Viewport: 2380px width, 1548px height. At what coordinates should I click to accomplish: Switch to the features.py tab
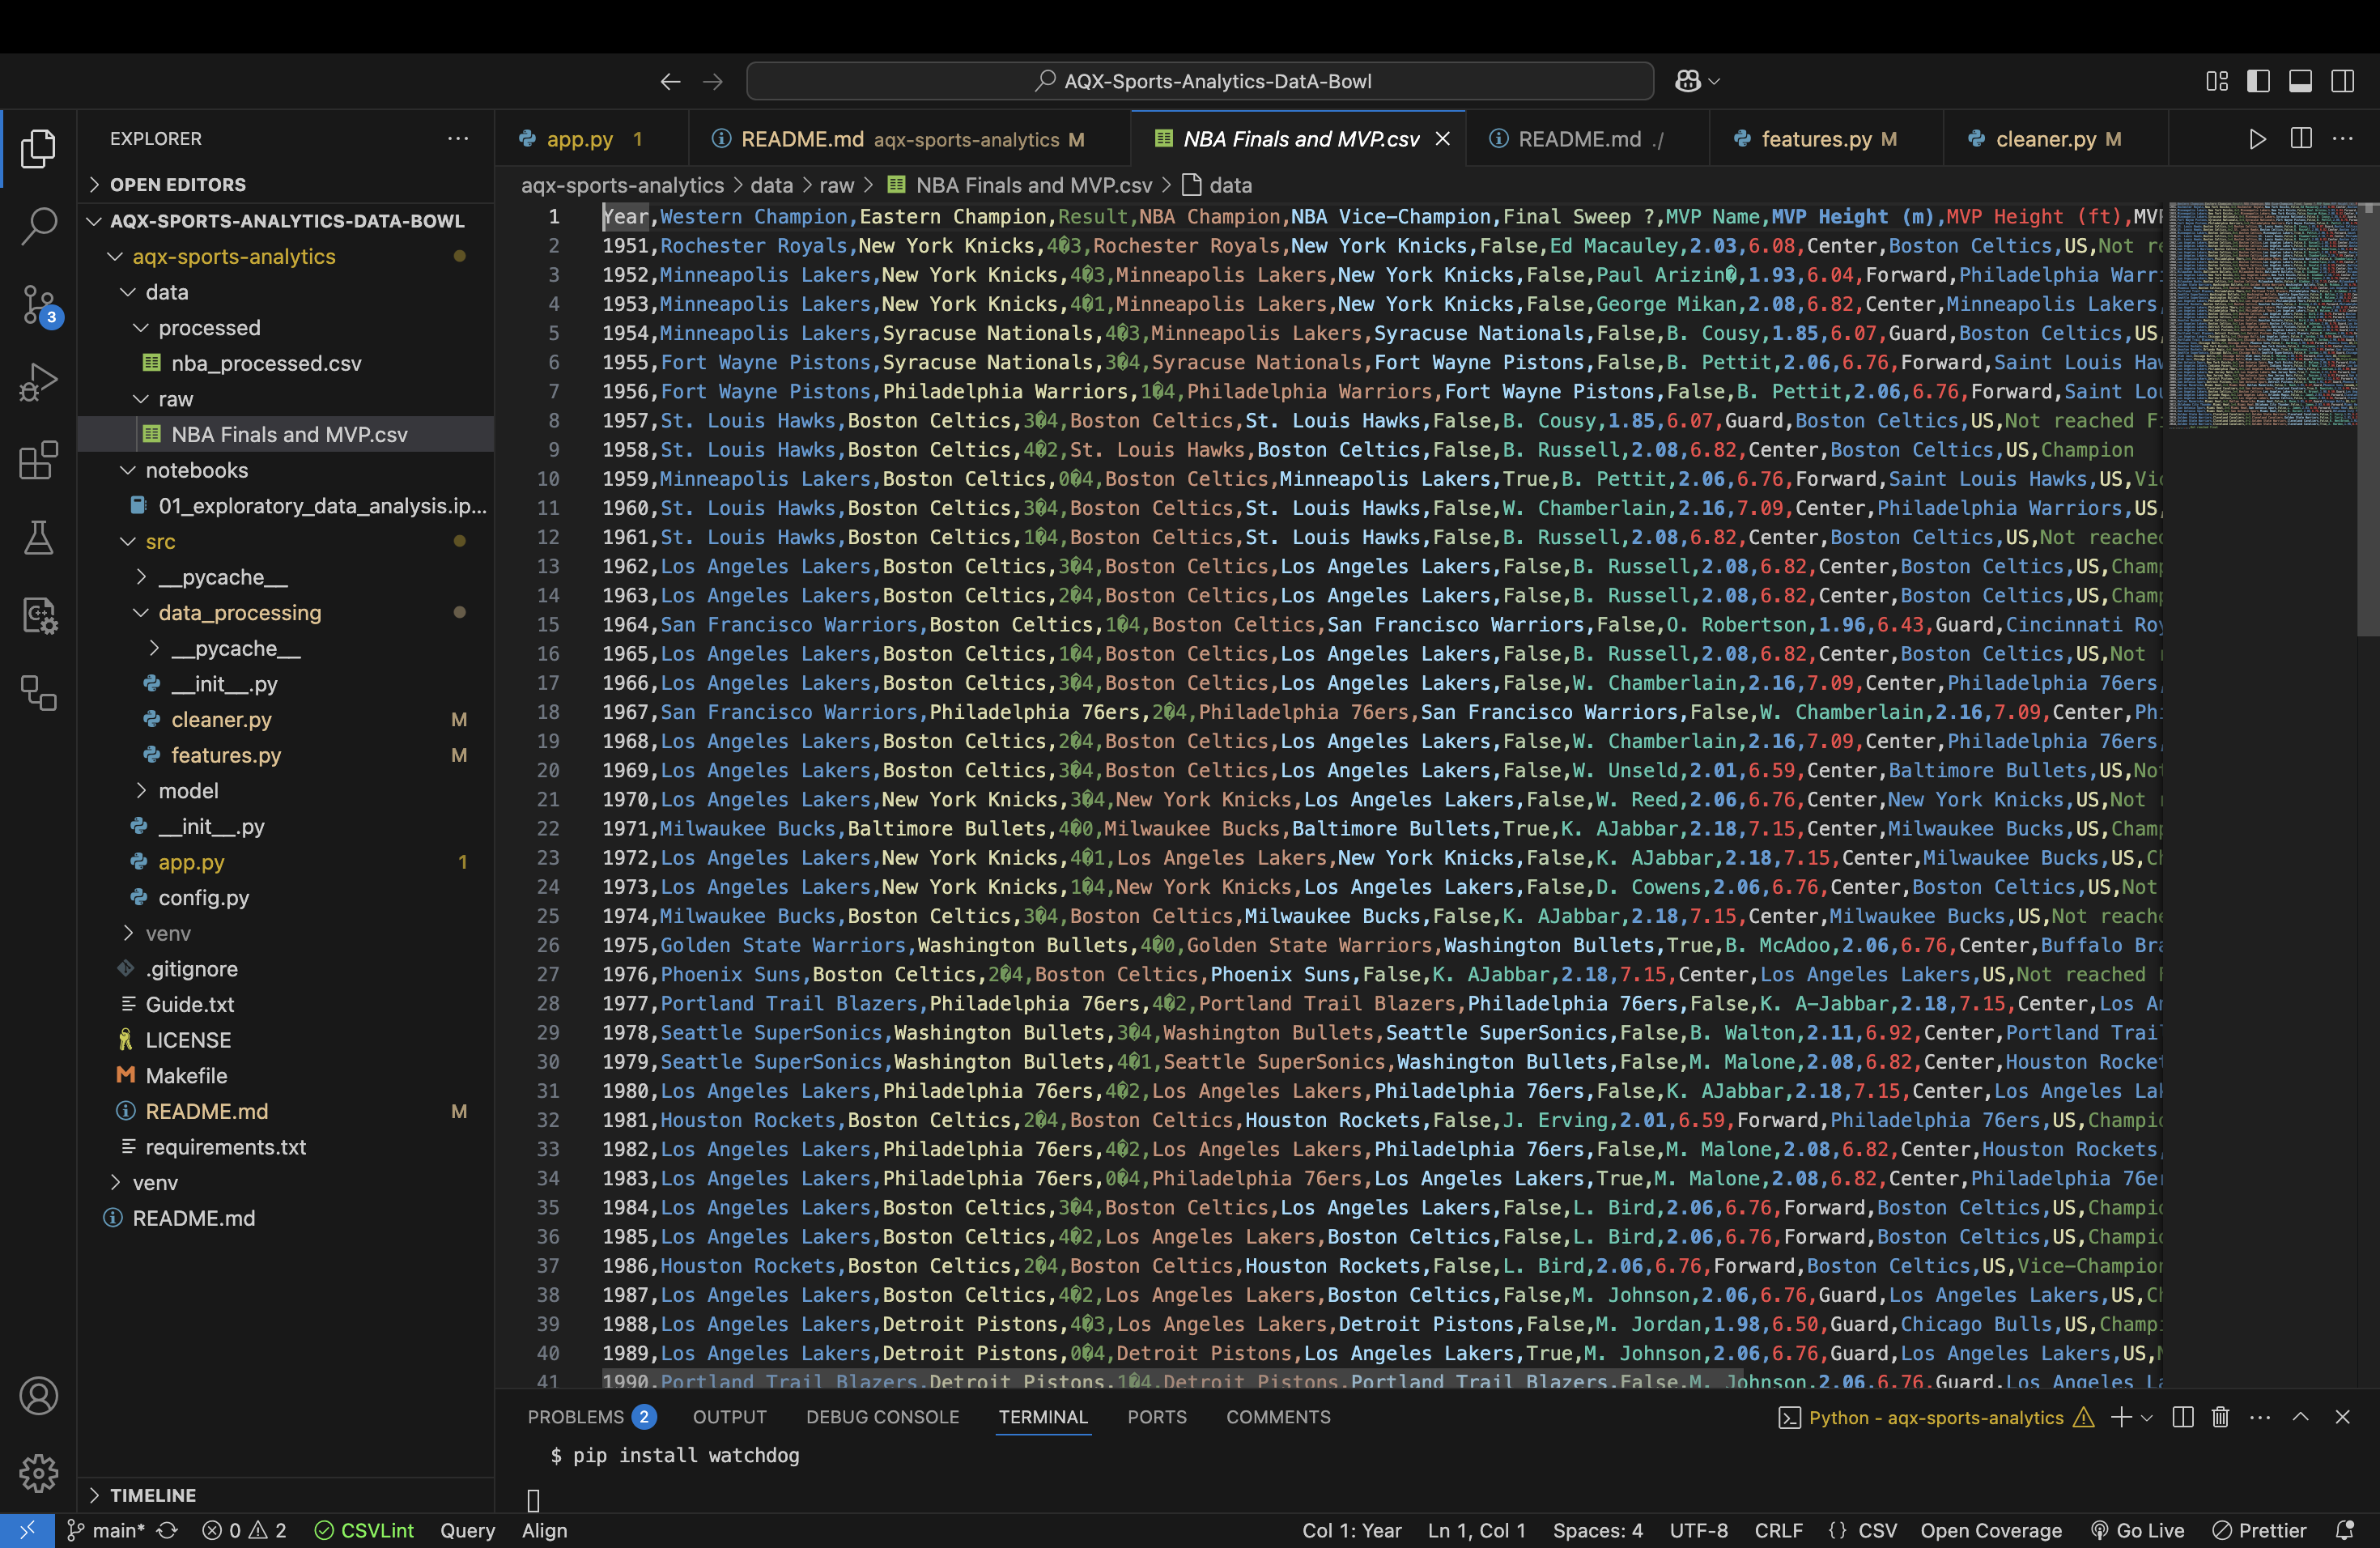1816,139
